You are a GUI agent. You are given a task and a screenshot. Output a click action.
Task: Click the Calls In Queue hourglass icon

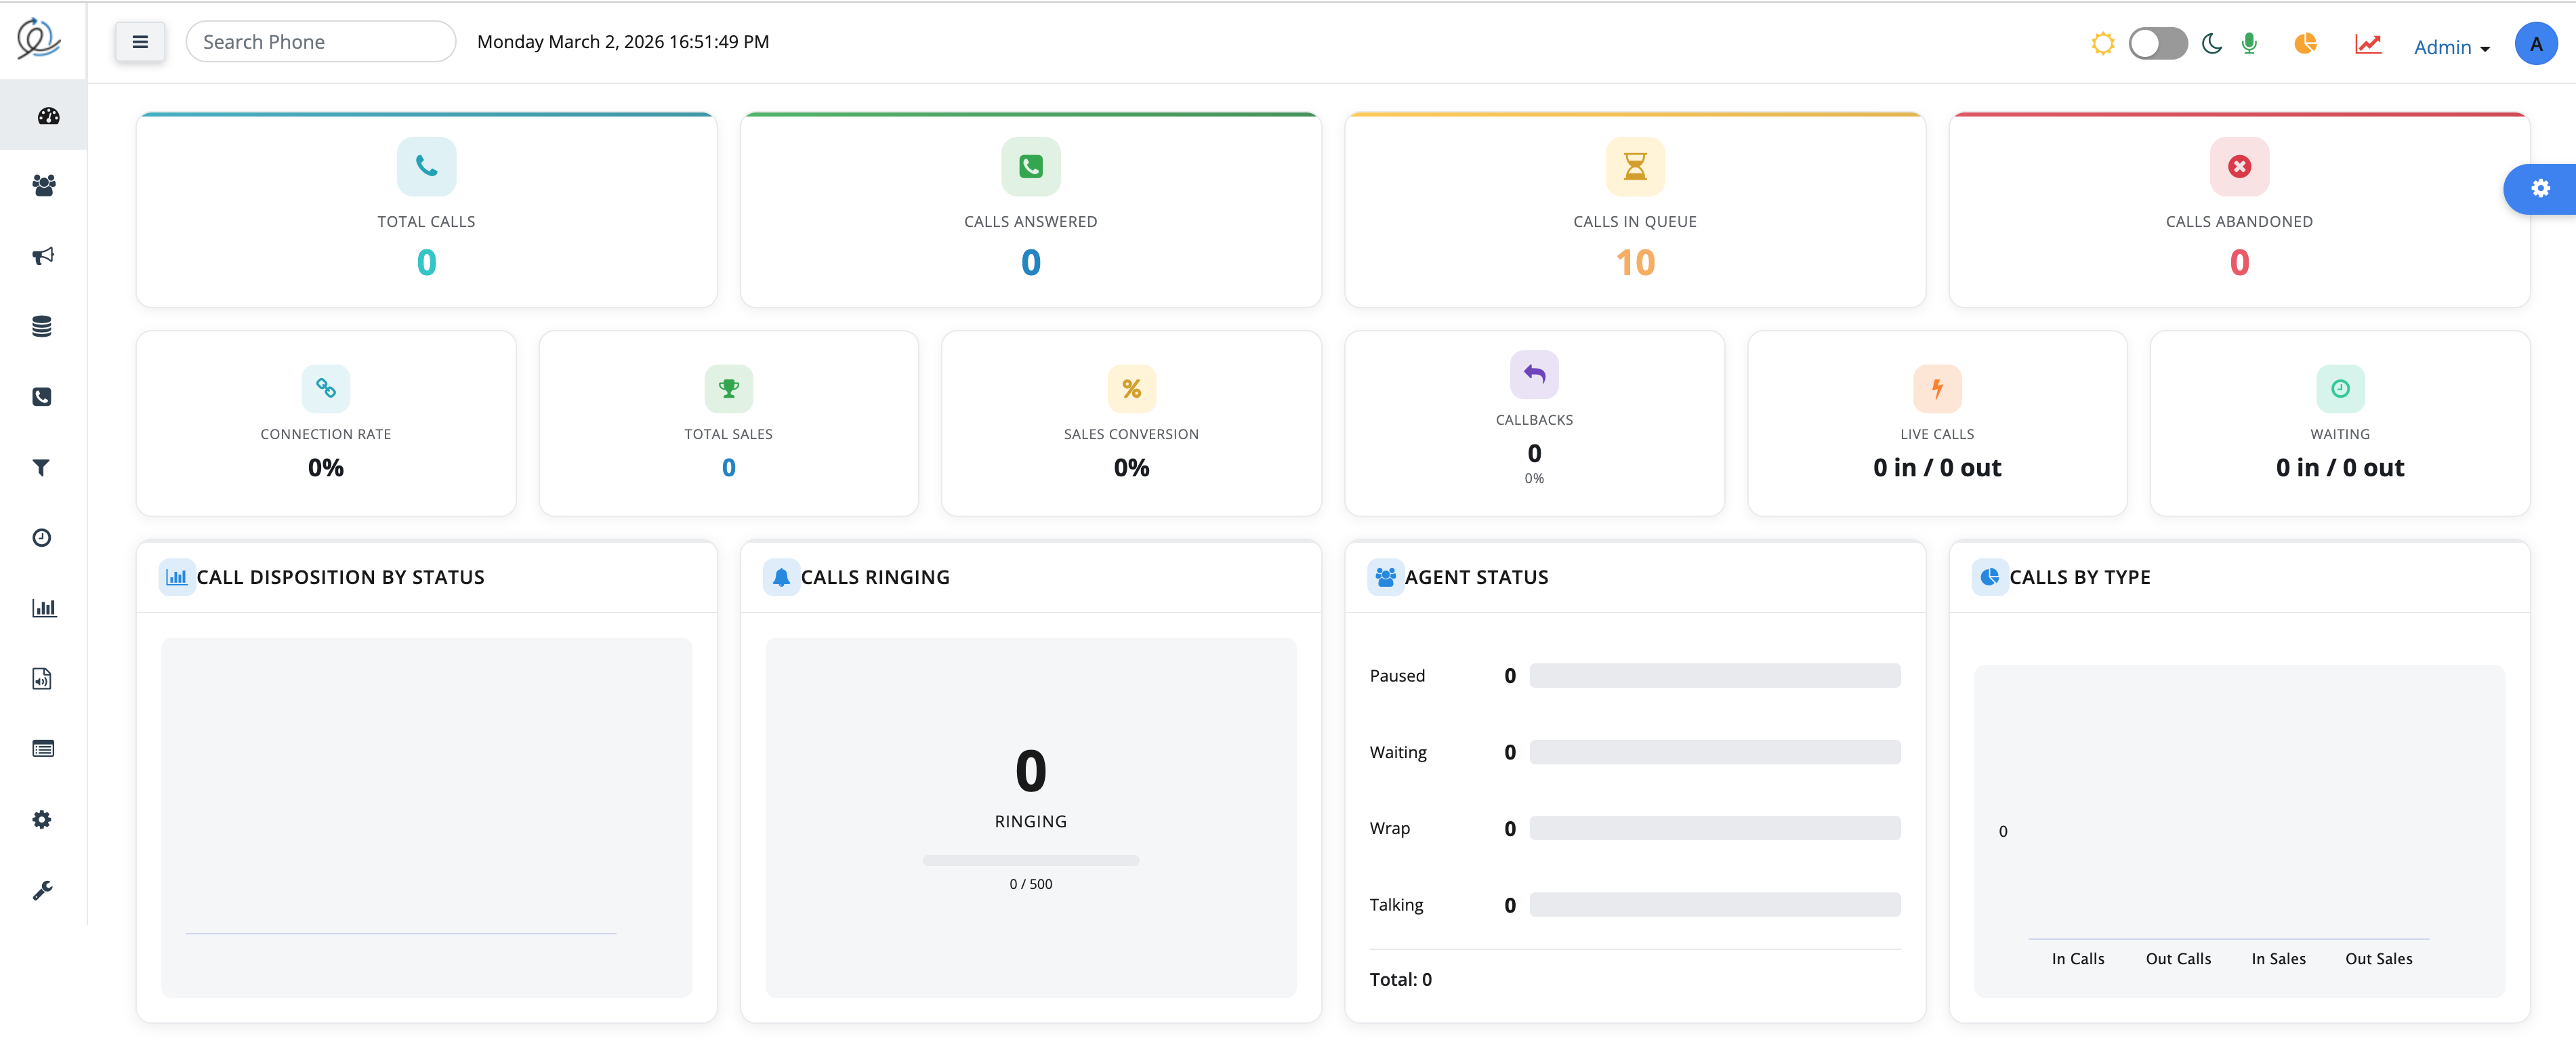point(1635,166)
